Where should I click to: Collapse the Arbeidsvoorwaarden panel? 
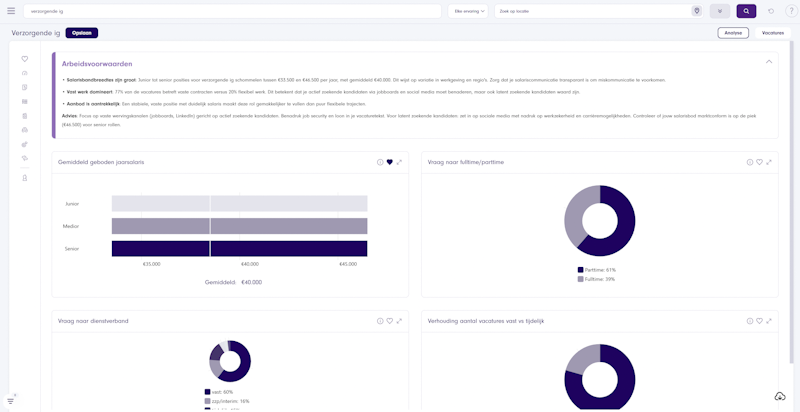(x=769, y=62)
